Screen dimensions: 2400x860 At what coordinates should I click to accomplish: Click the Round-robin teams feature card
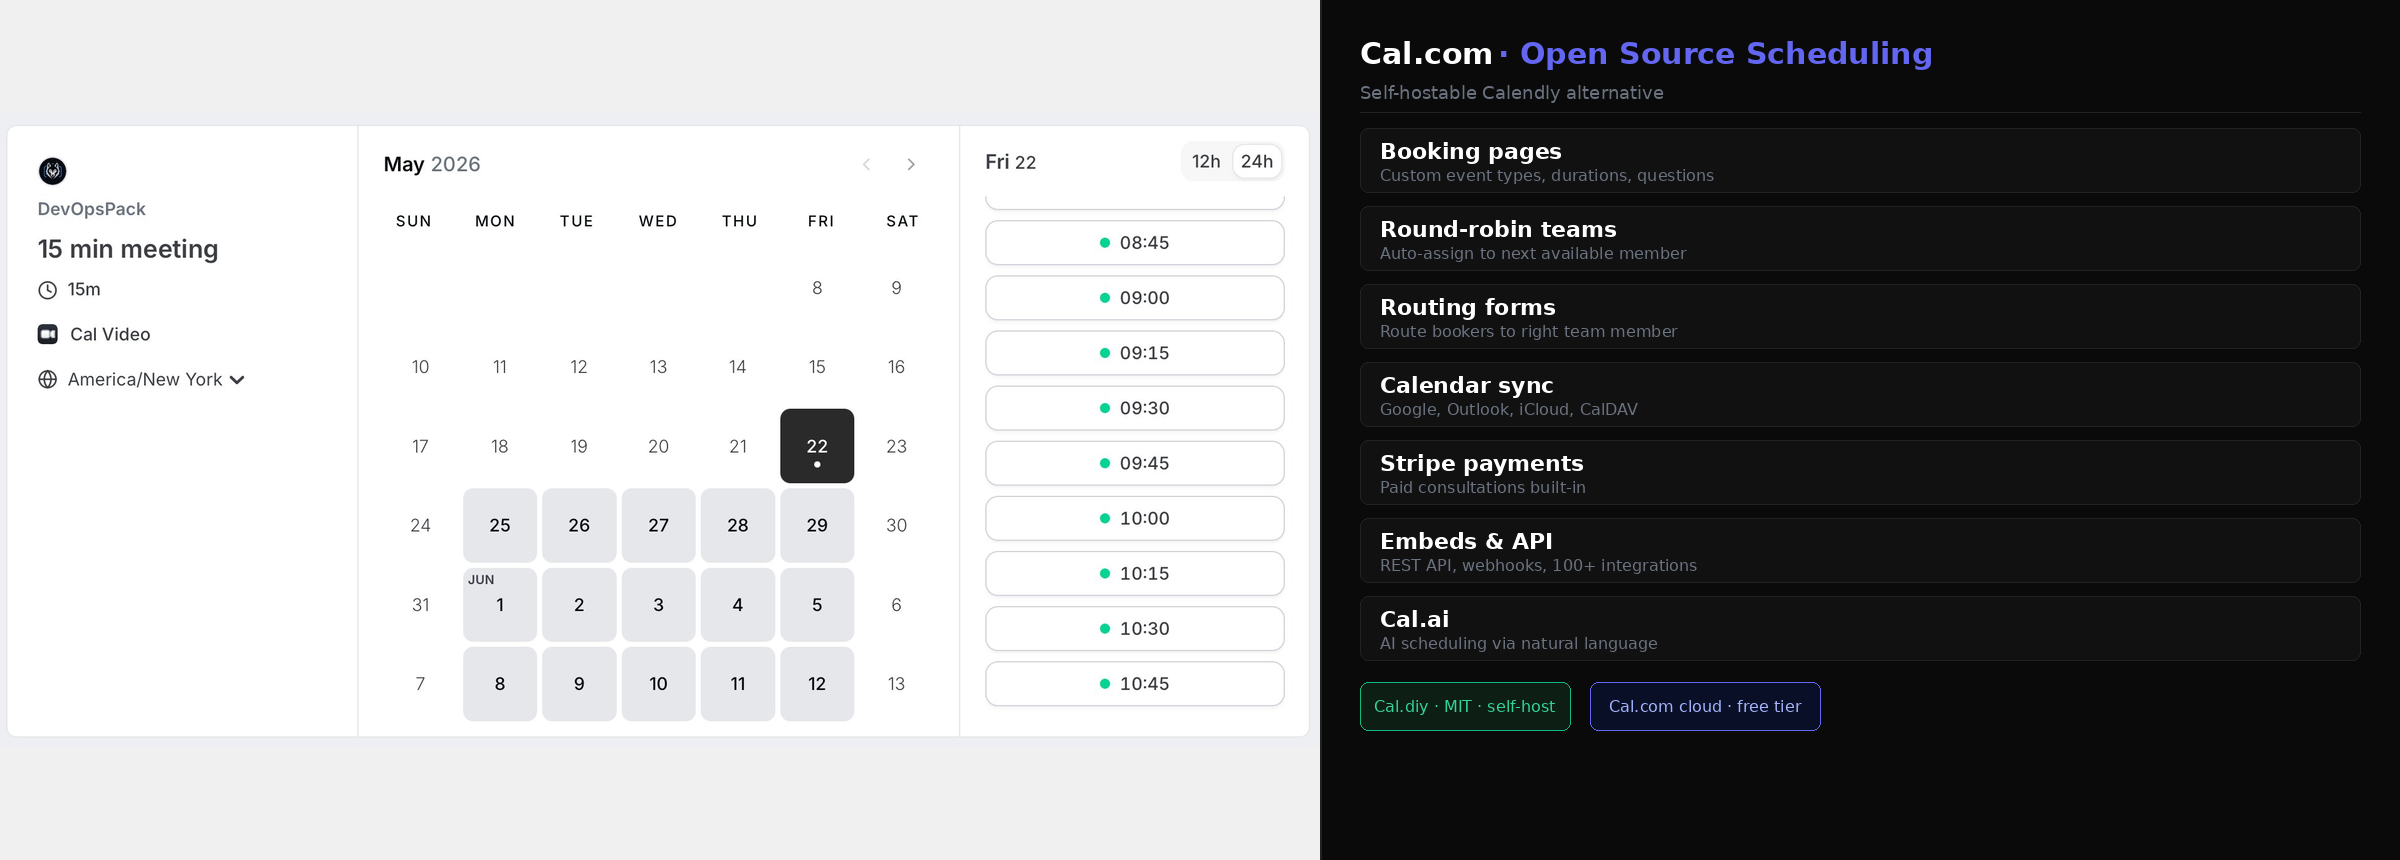tap(1860, 239)
